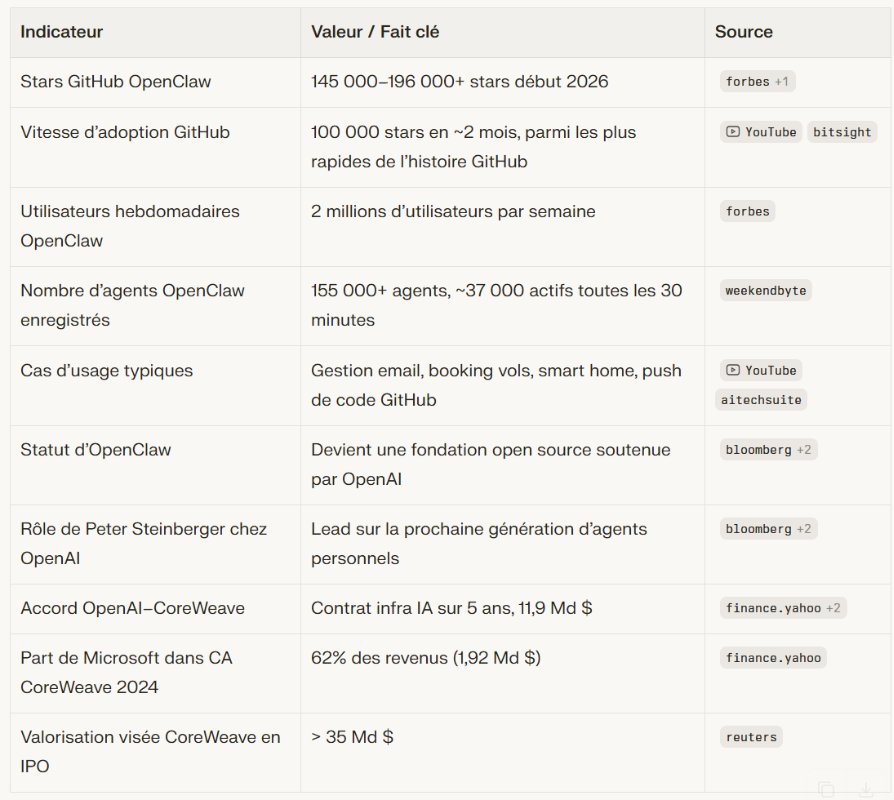Open the aitechsuite source chip
Screen dimensions: 894x800
click(x=762, y=399)
